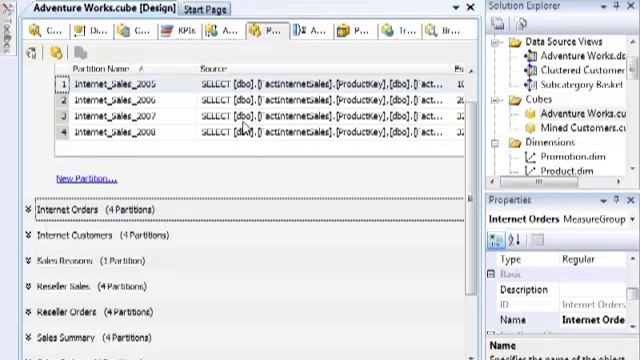Select Adventure Works.dsv in Solution Explorer

(x=576, y=56)
